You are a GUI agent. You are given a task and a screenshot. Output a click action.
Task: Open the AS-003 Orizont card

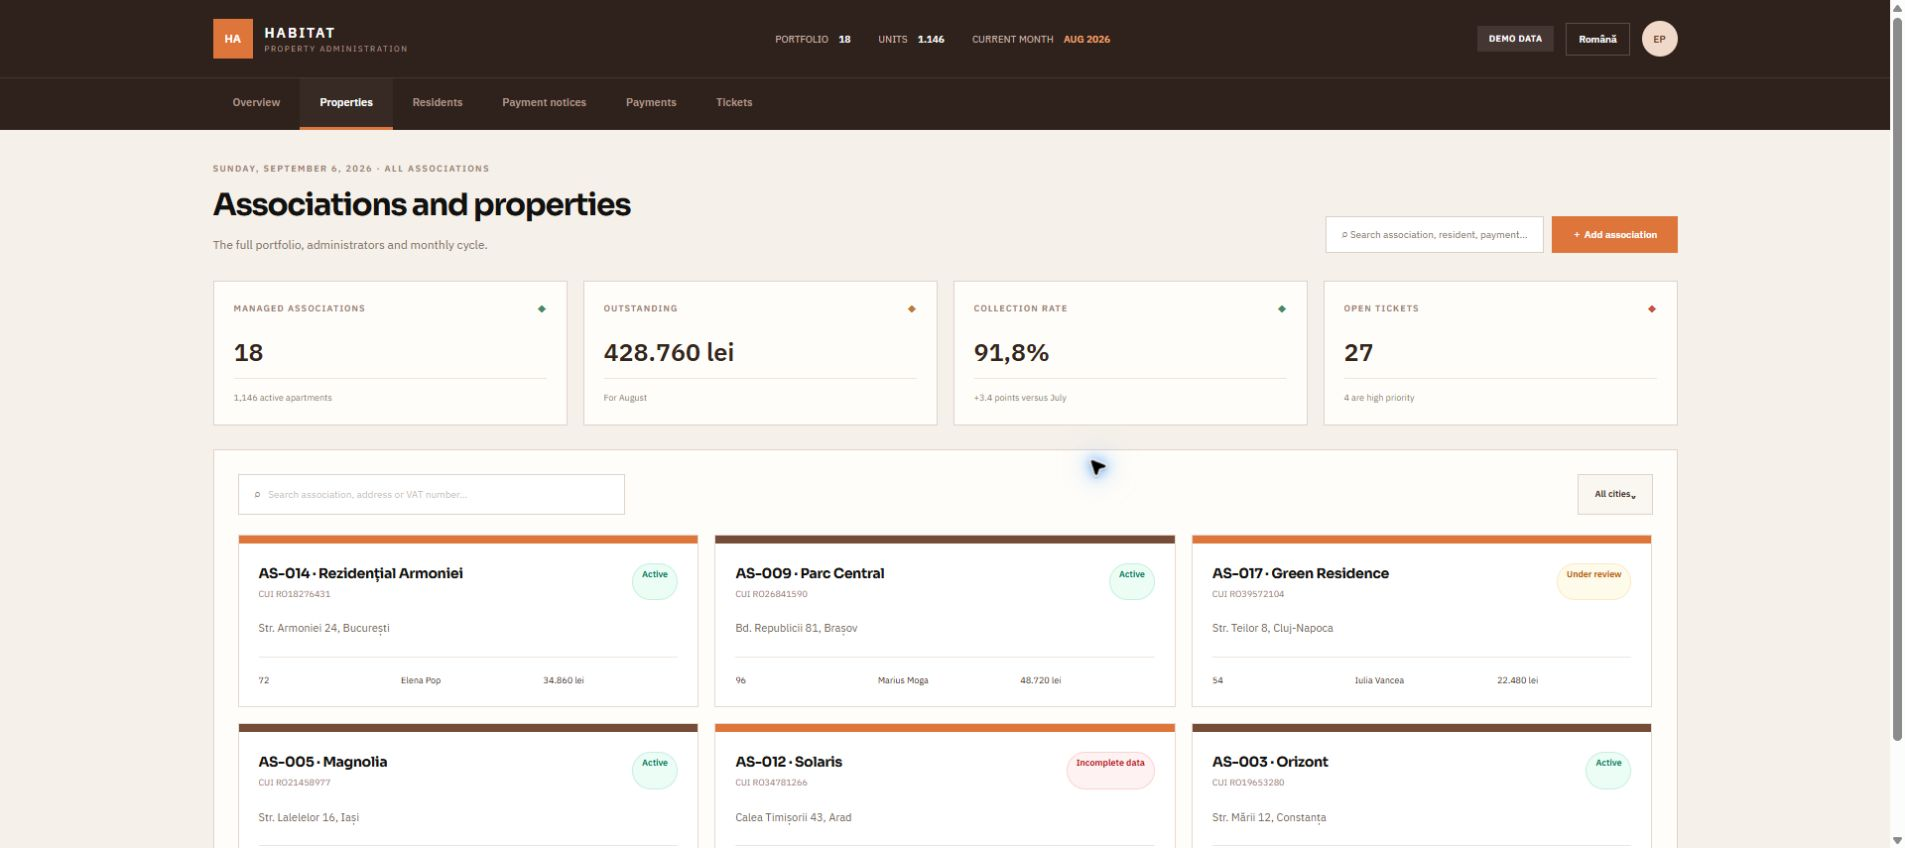pos(1421,786)
